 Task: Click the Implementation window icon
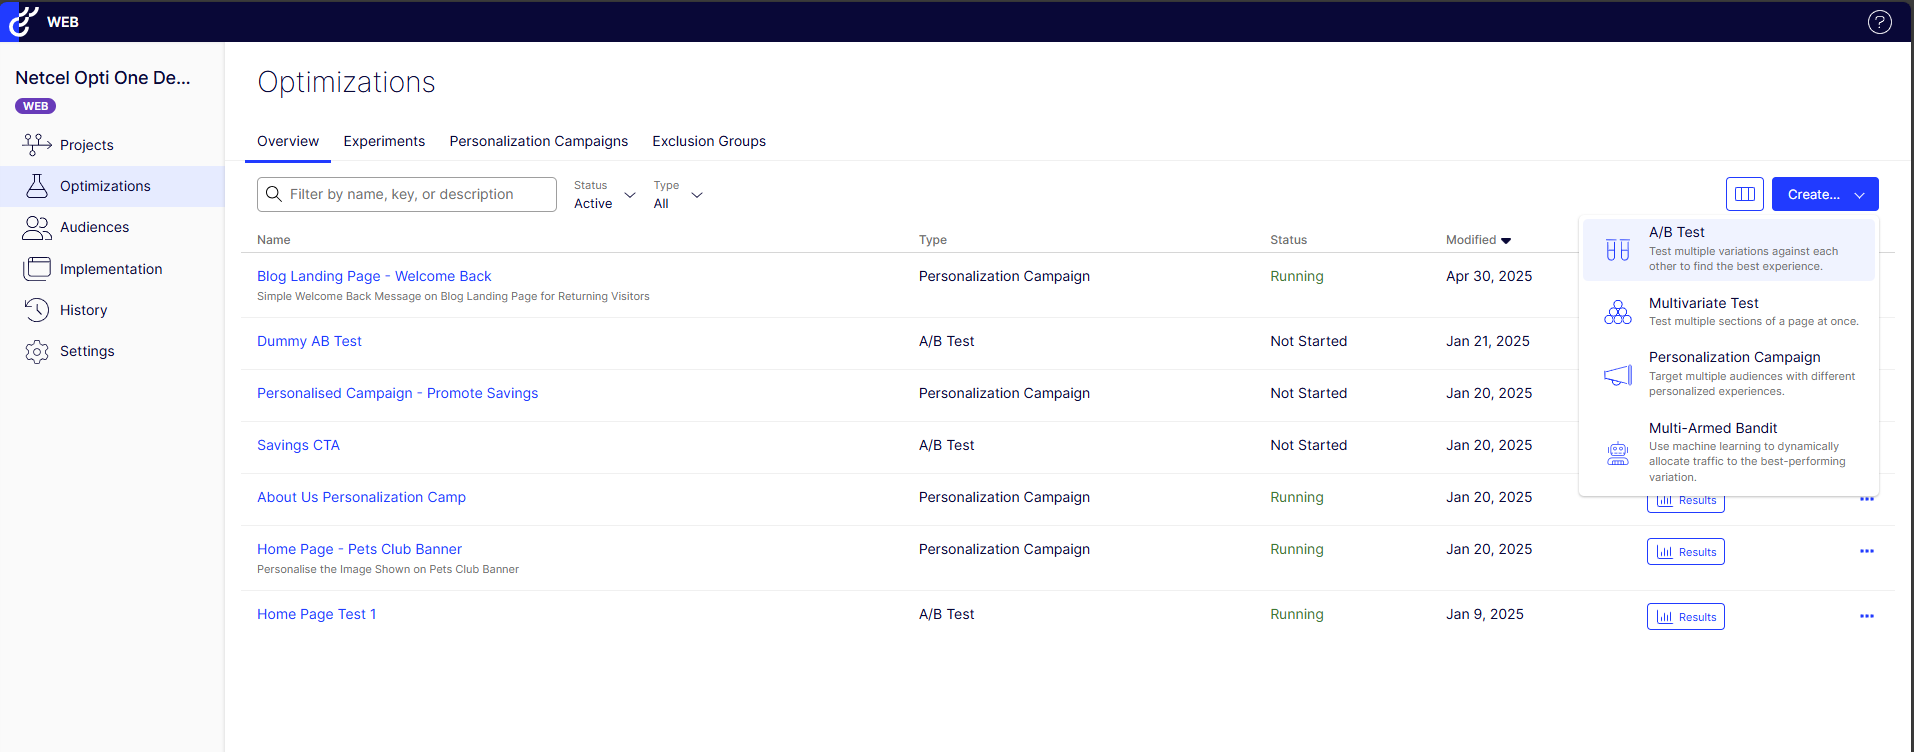pyautogui.click(x=37, y=269)
